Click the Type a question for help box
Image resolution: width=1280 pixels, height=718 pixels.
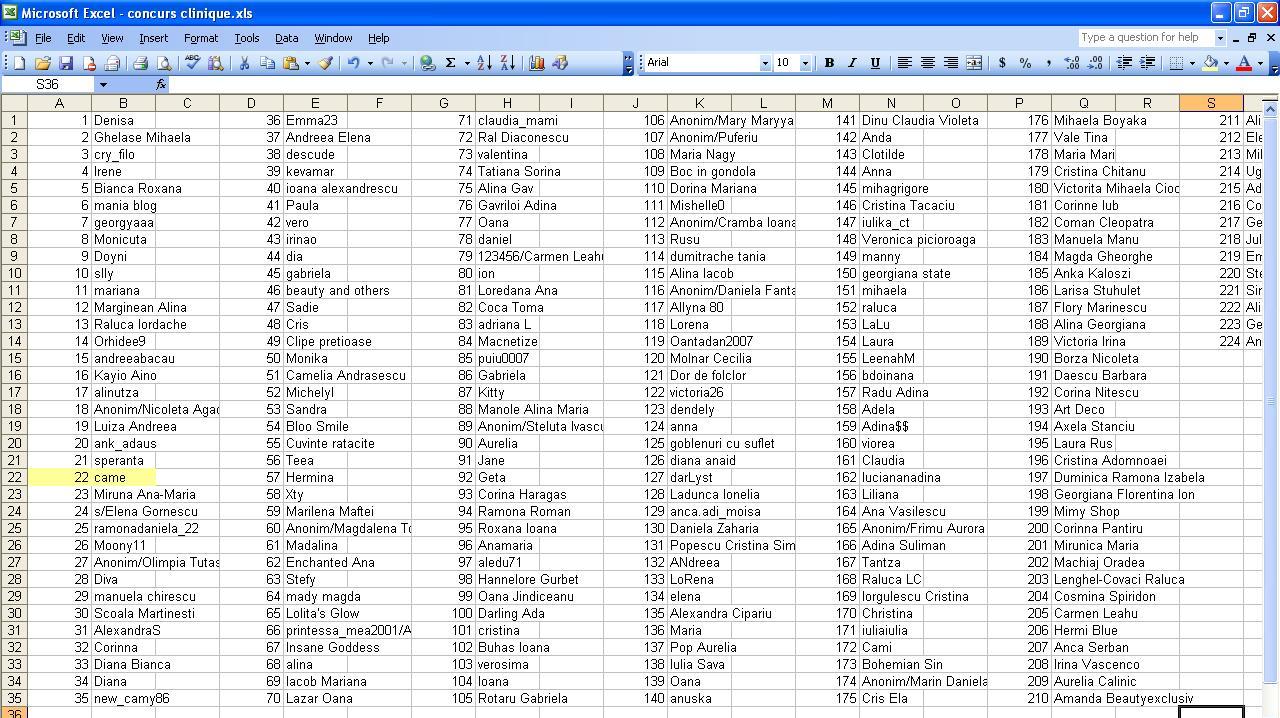point(1146,38)
